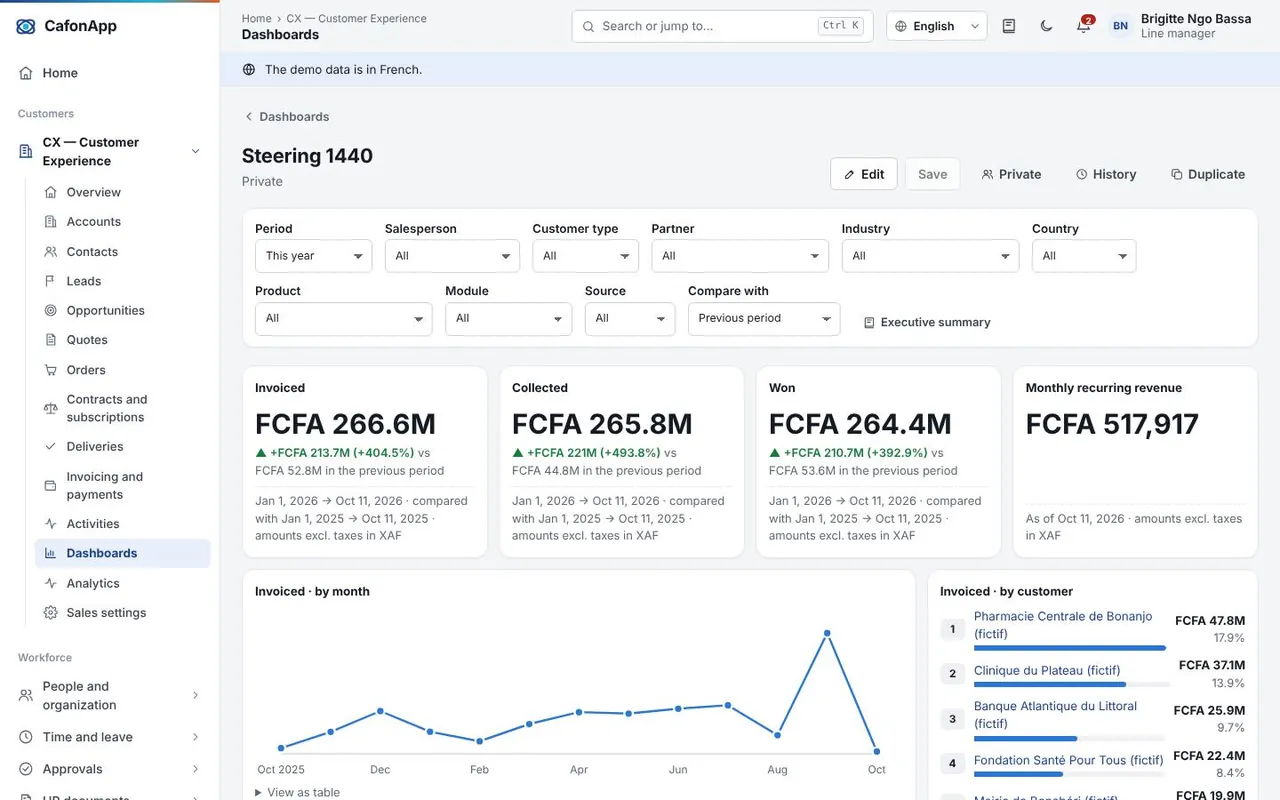This screenshot has height=800, width=1280.
Task: Open Opportunities in the sidebar
Action: [x=122, y=311]
